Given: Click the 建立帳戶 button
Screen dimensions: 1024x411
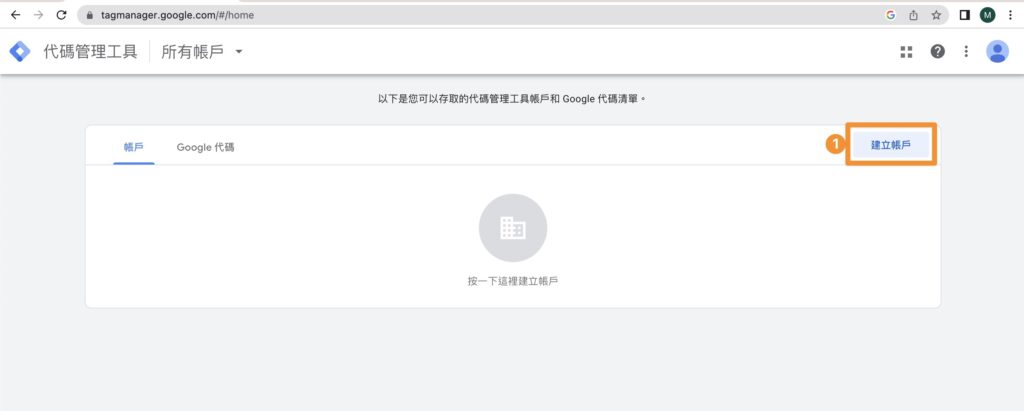Looking at the screenshot, I should pyautogui.click(x=891, y=144).
